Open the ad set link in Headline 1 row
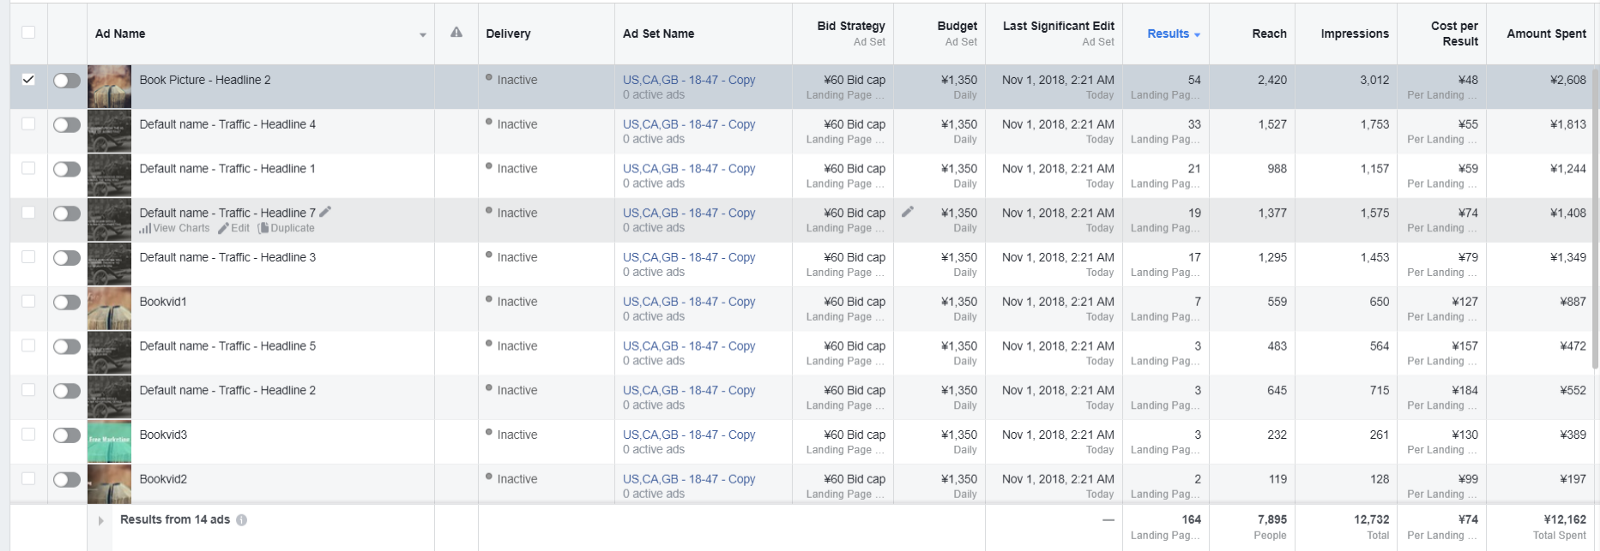 coord(689,169)
